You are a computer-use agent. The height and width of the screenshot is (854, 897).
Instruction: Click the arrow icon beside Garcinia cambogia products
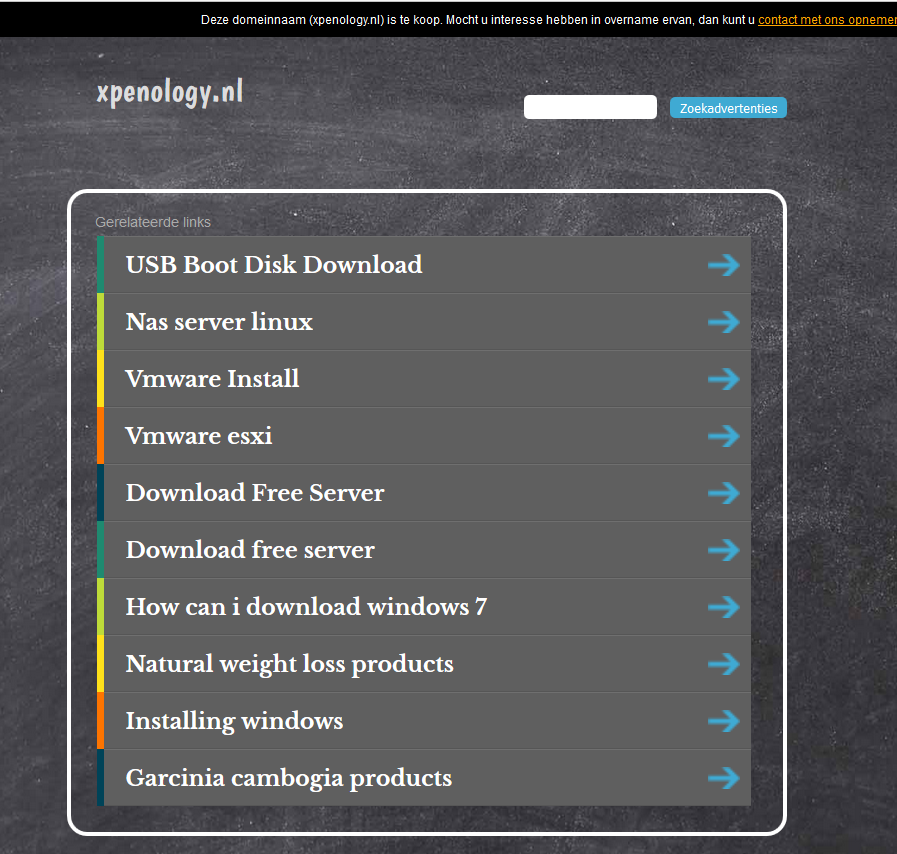tap(724, 778)
